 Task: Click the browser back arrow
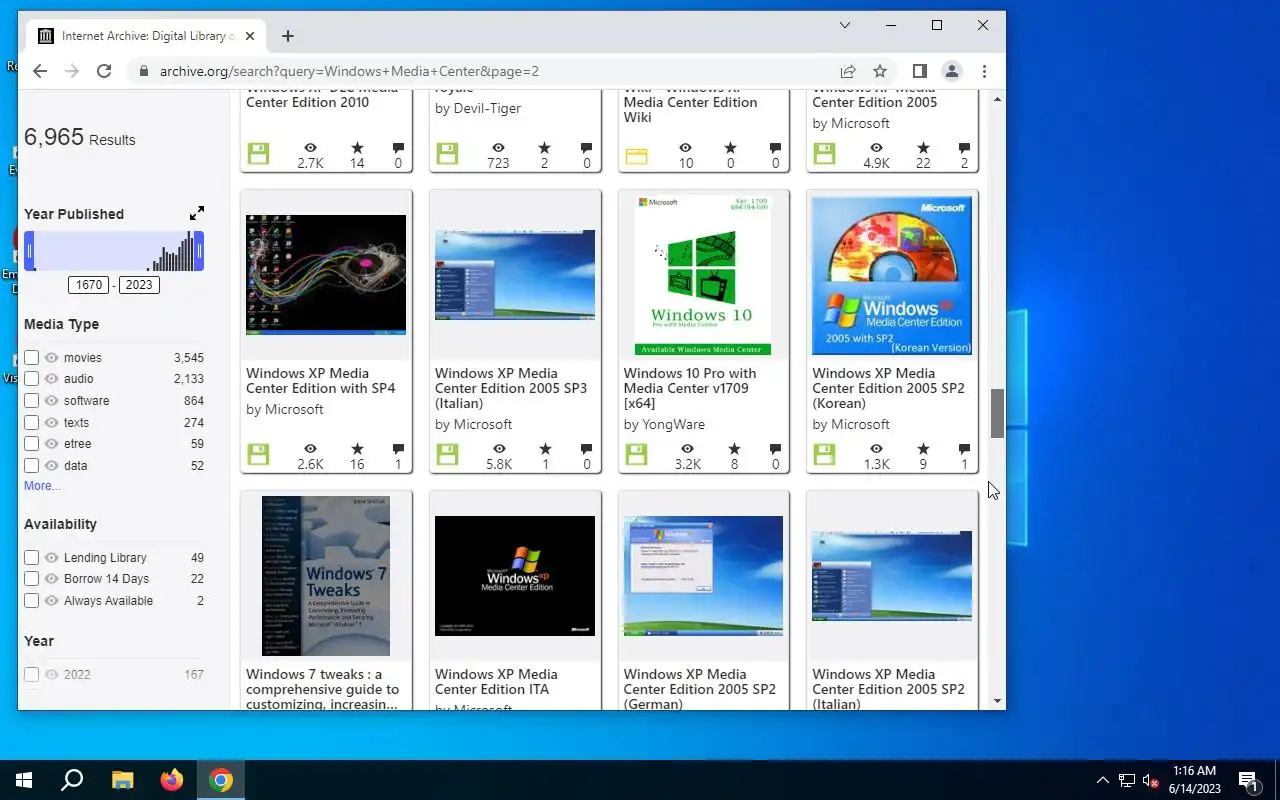(x=40, y=71)
